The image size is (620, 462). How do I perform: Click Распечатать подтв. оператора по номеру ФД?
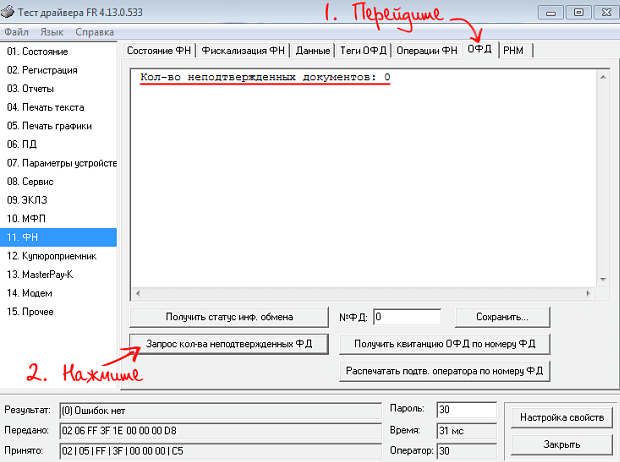tap(445, 371)
